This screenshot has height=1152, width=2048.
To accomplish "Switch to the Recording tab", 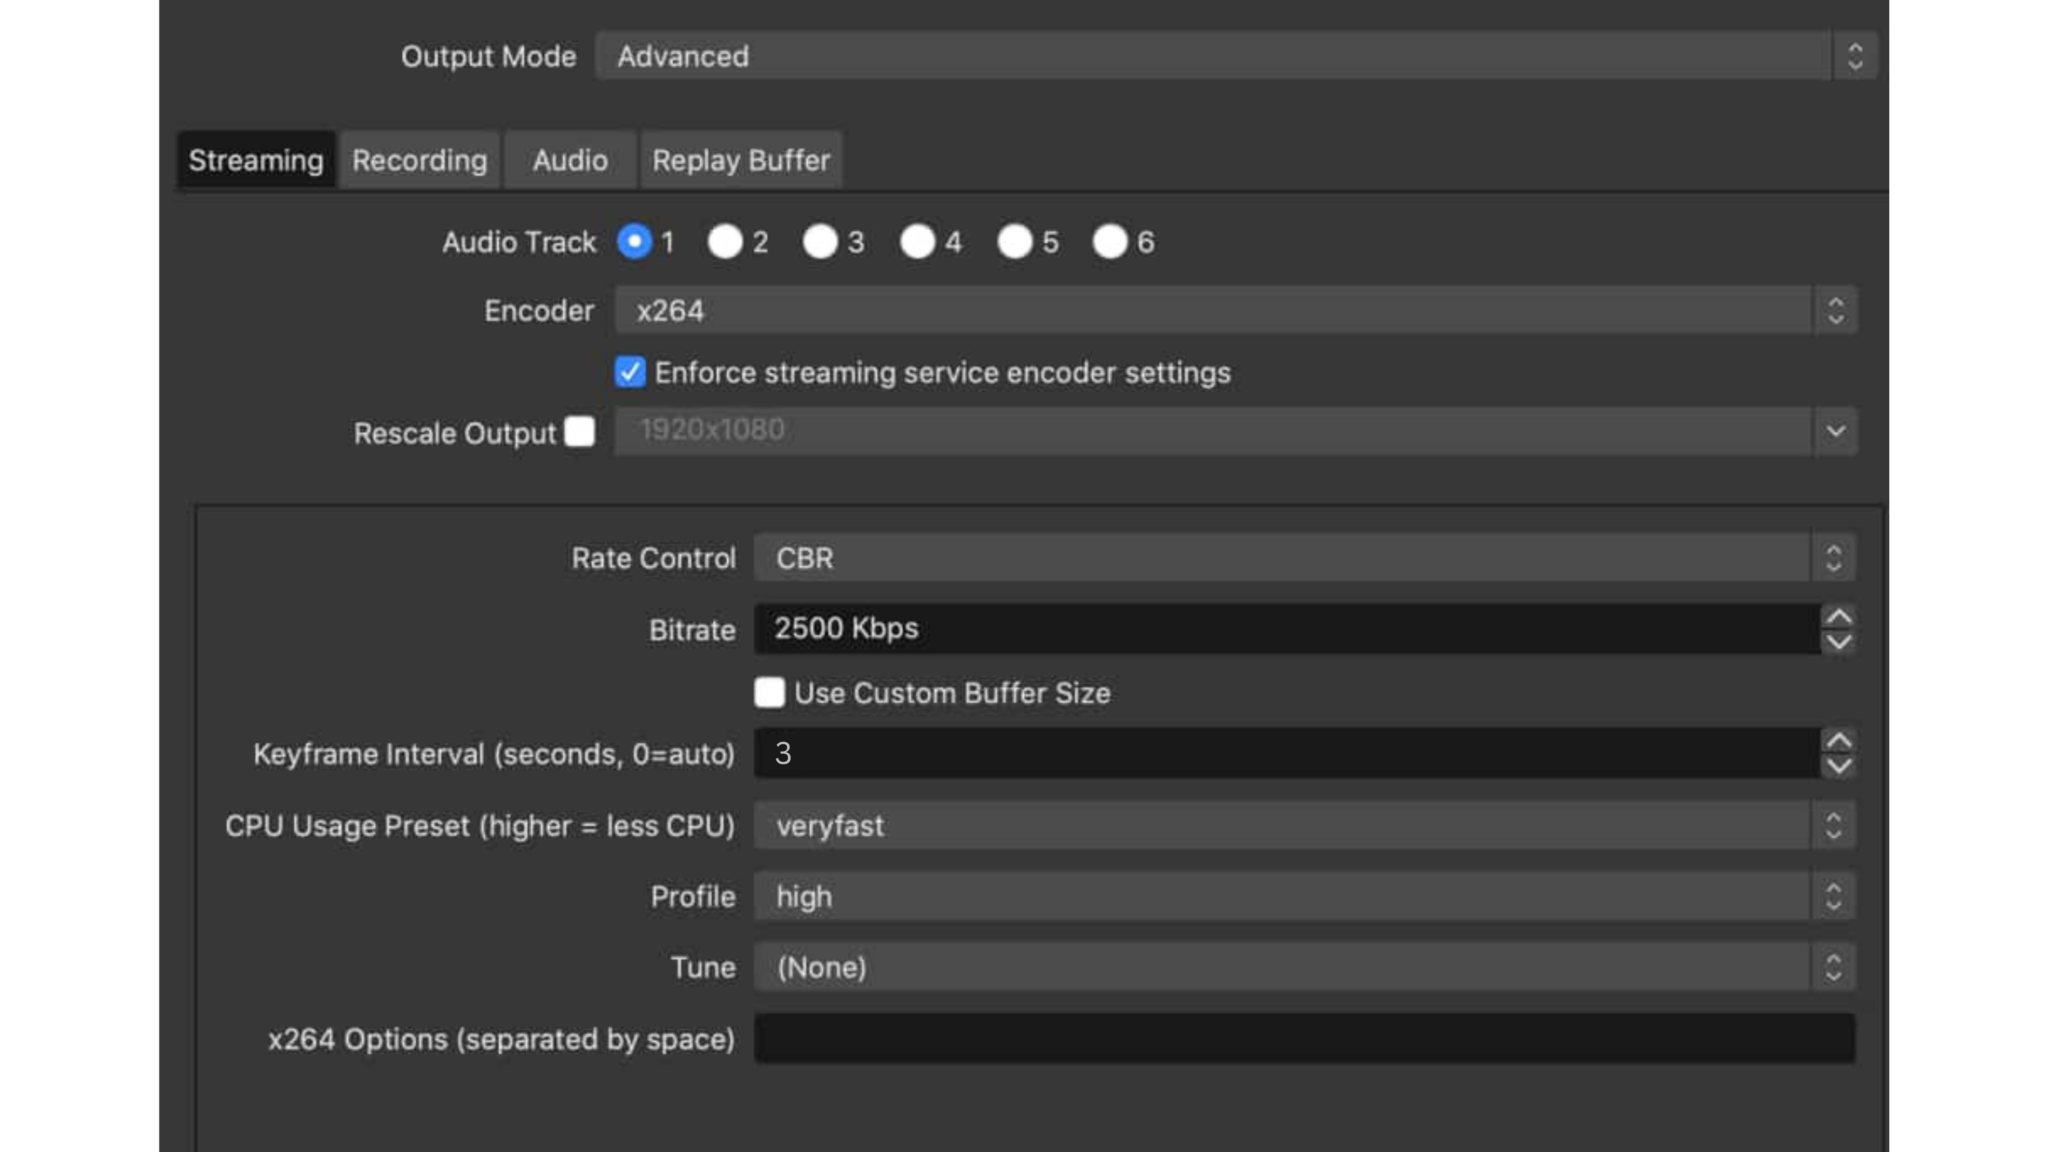I will (419, 159).
